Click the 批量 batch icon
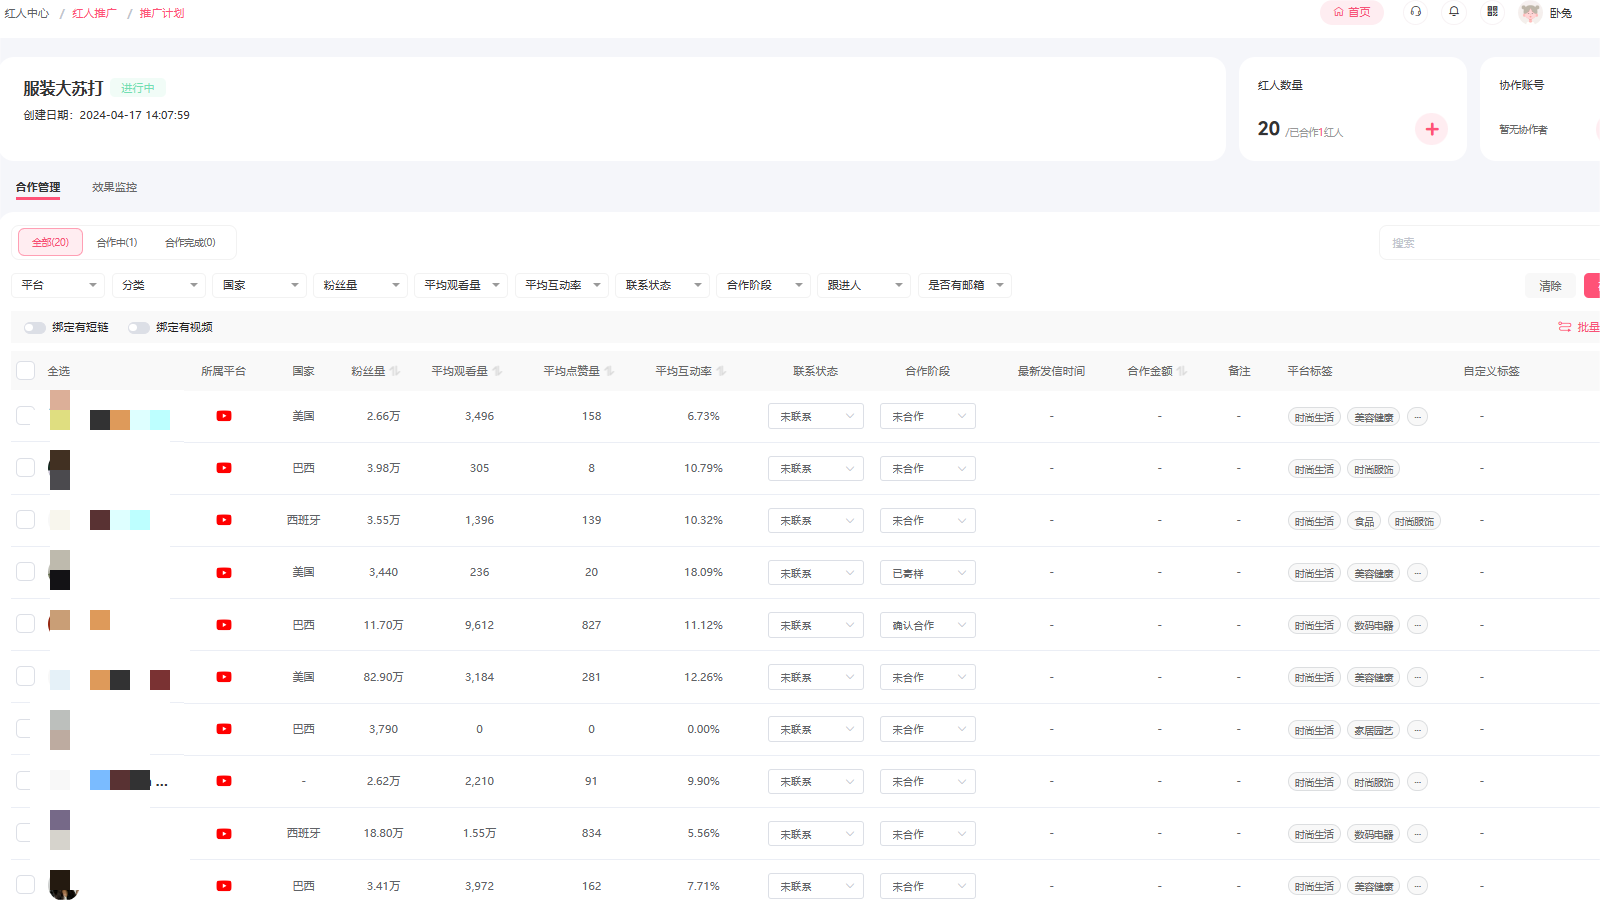Screen dimensions: 1600x900 click(1565, 327)
